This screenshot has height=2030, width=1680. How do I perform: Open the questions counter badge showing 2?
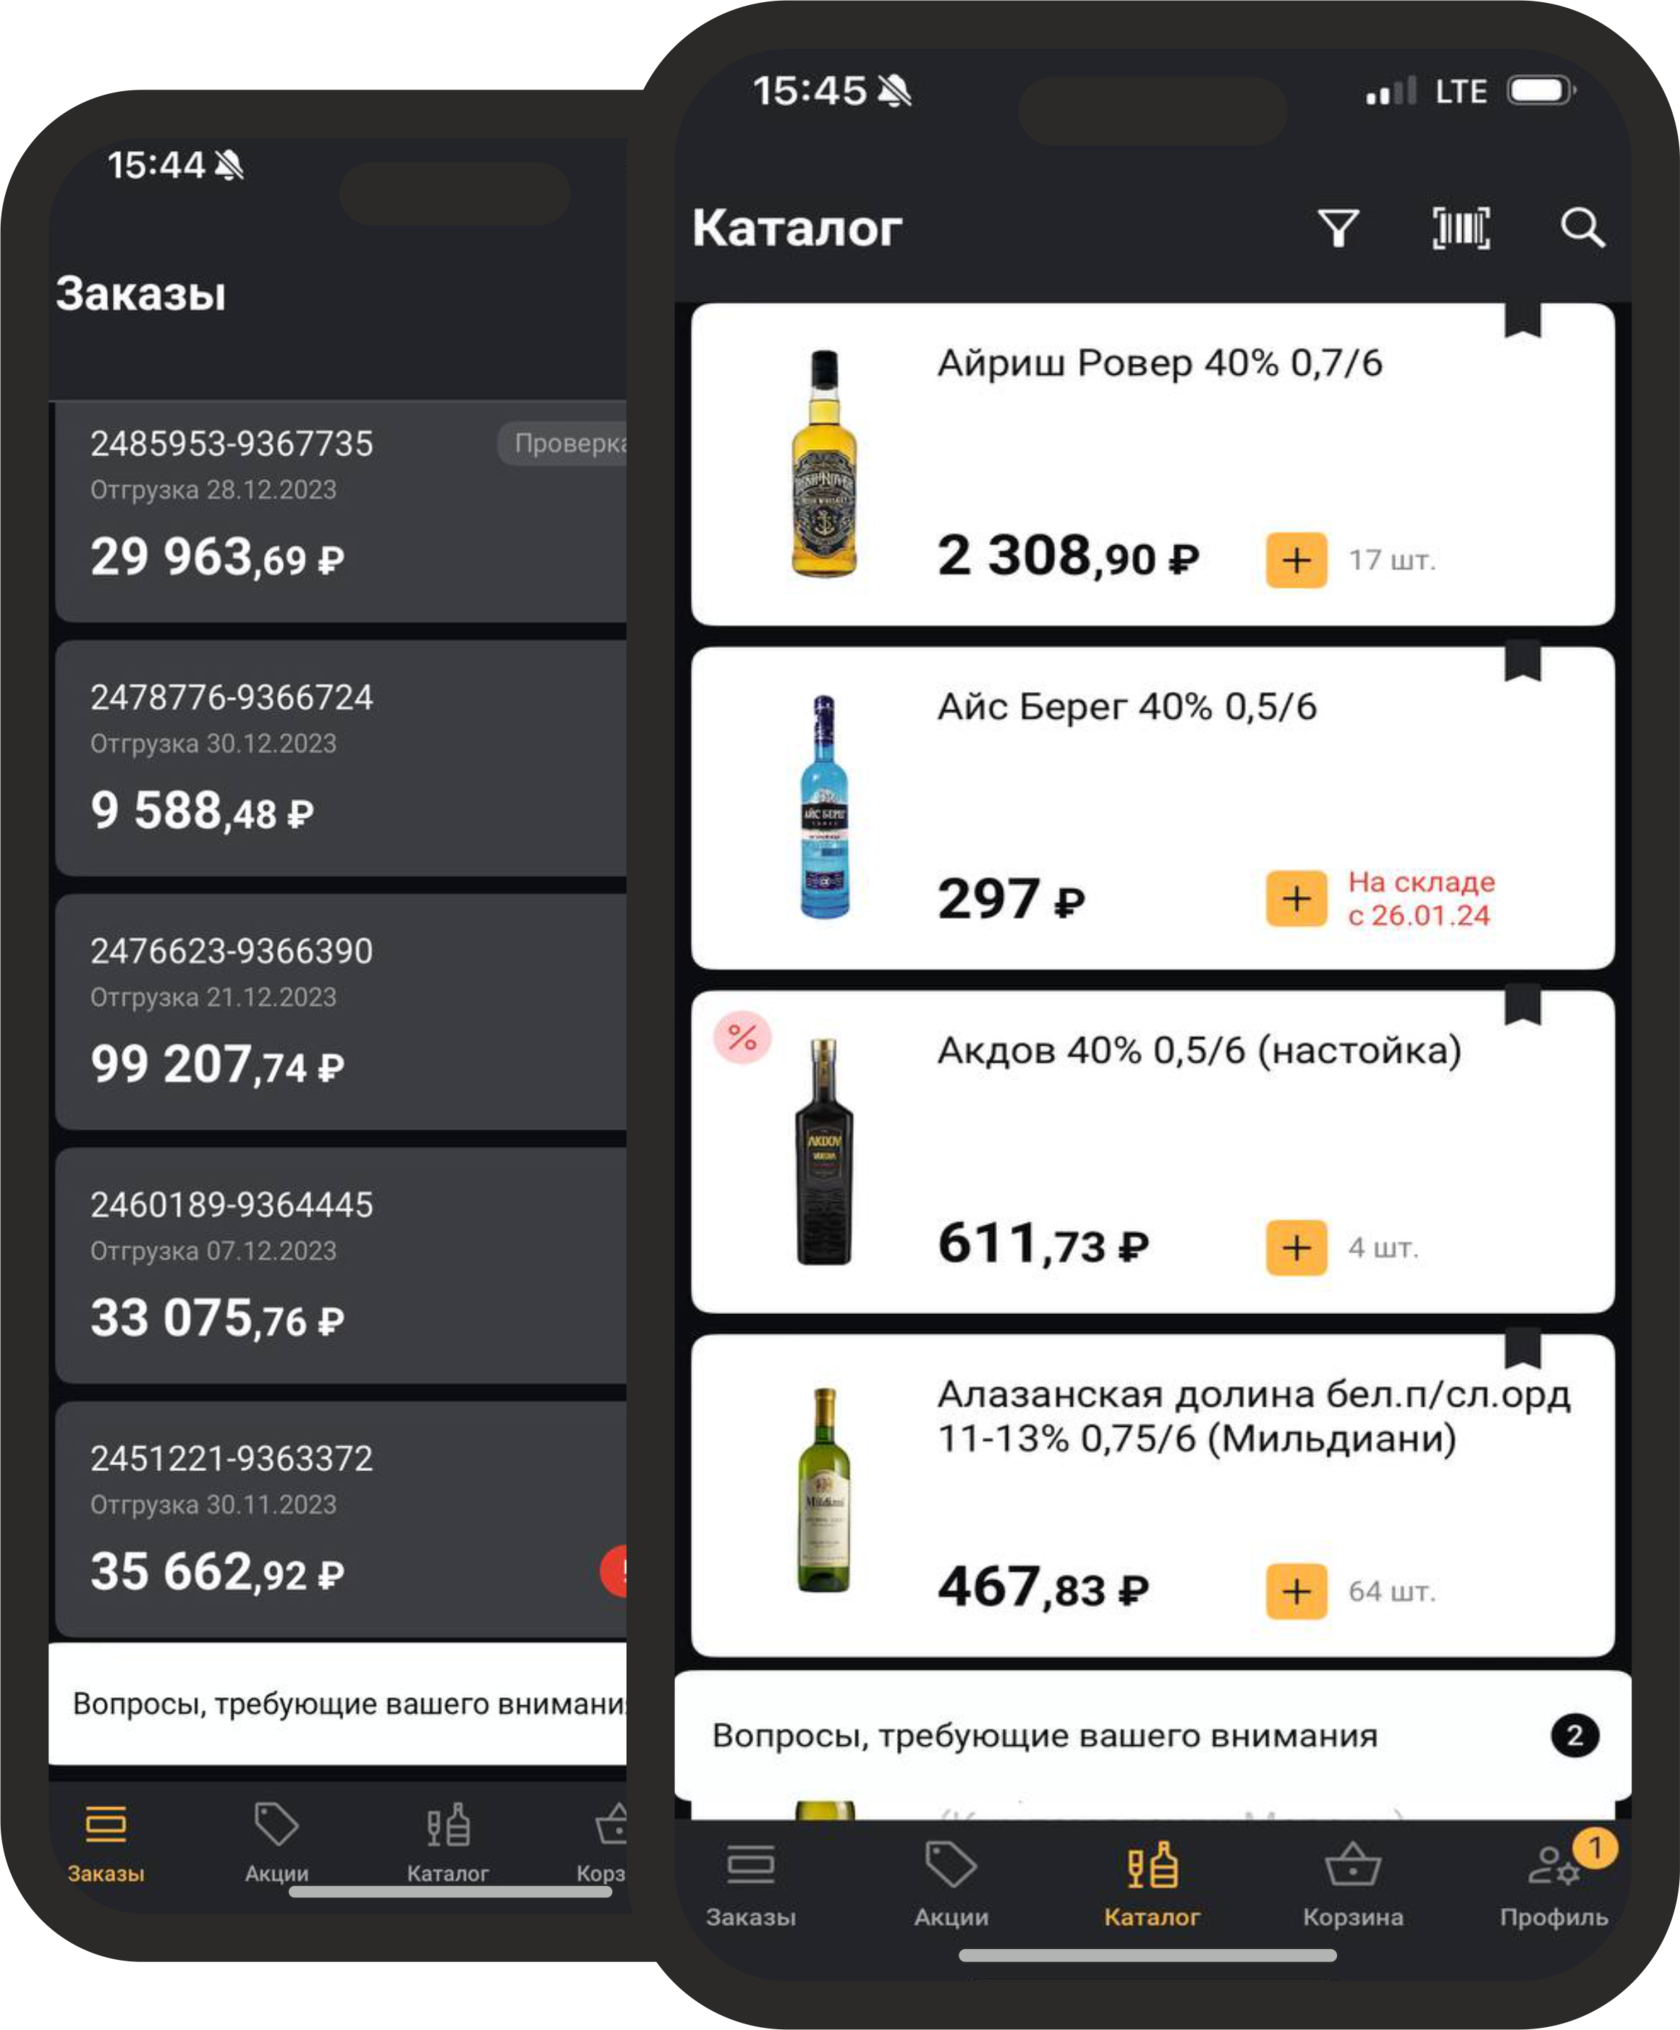1574,1736
